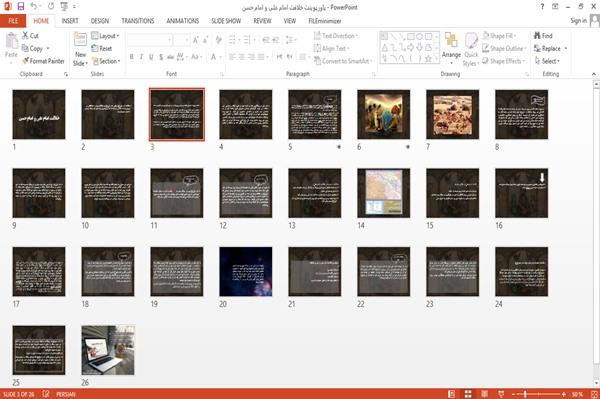This screenshot has height=399, width=600.
Task: Open the font name combo box
Action: [150, 40]
